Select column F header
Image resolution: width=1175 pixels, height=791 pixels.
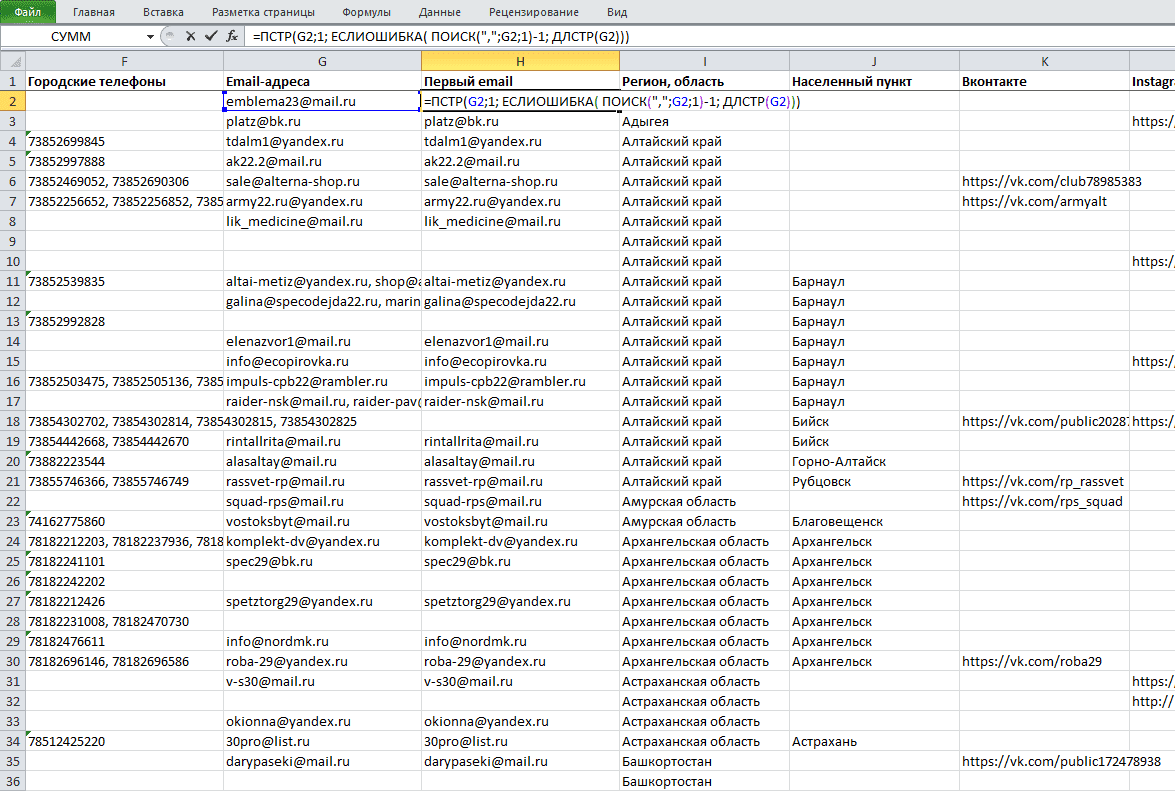click(124, 61)
